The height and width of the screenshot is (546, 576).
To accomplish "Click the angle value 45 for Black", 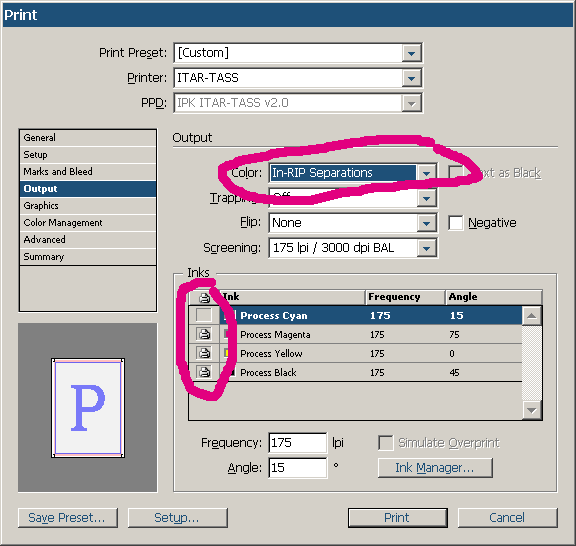I will pyautogui.click(x=454, y=373).
